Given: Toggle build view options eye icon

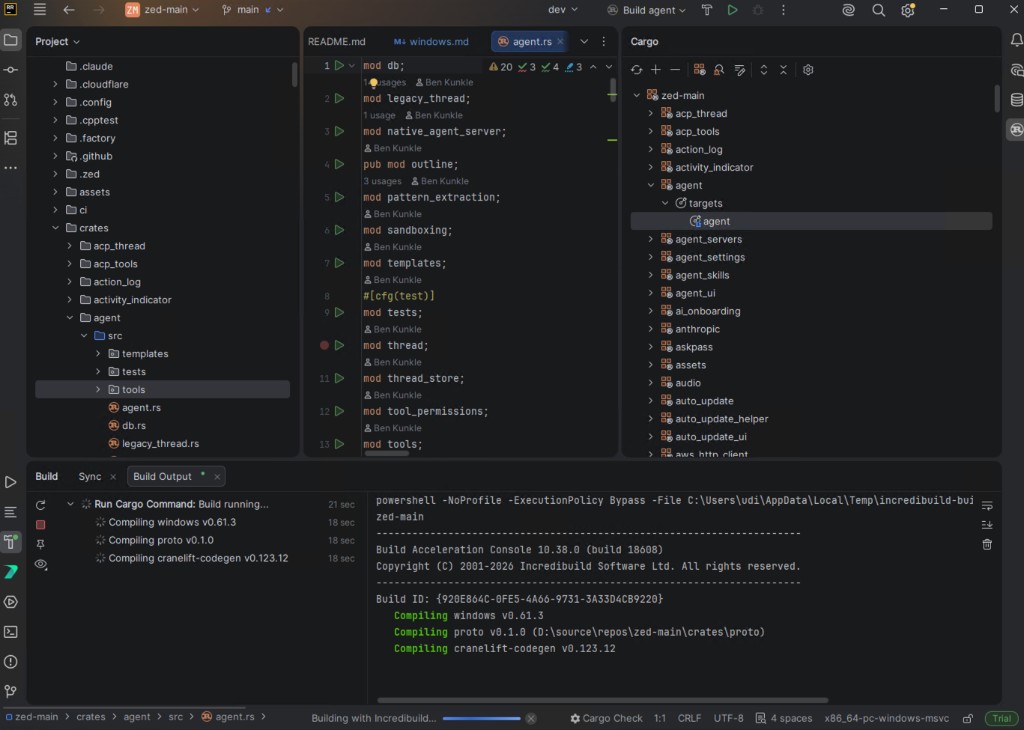Looking at the screenshot, I should tap(40, 564).
